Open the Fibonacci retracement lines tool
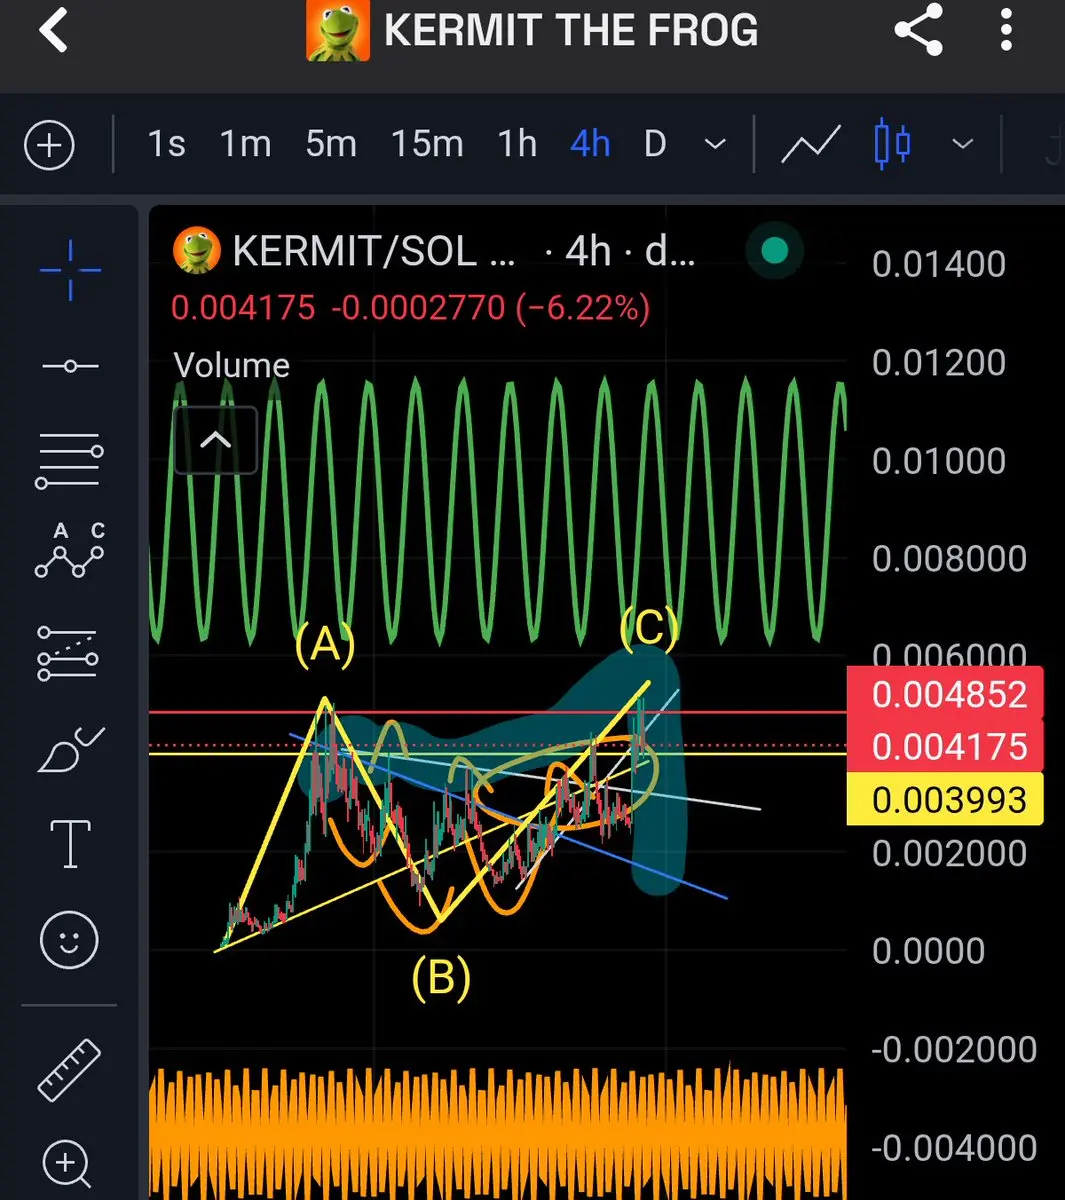The image size is (1065, 1200). [69, 461]
